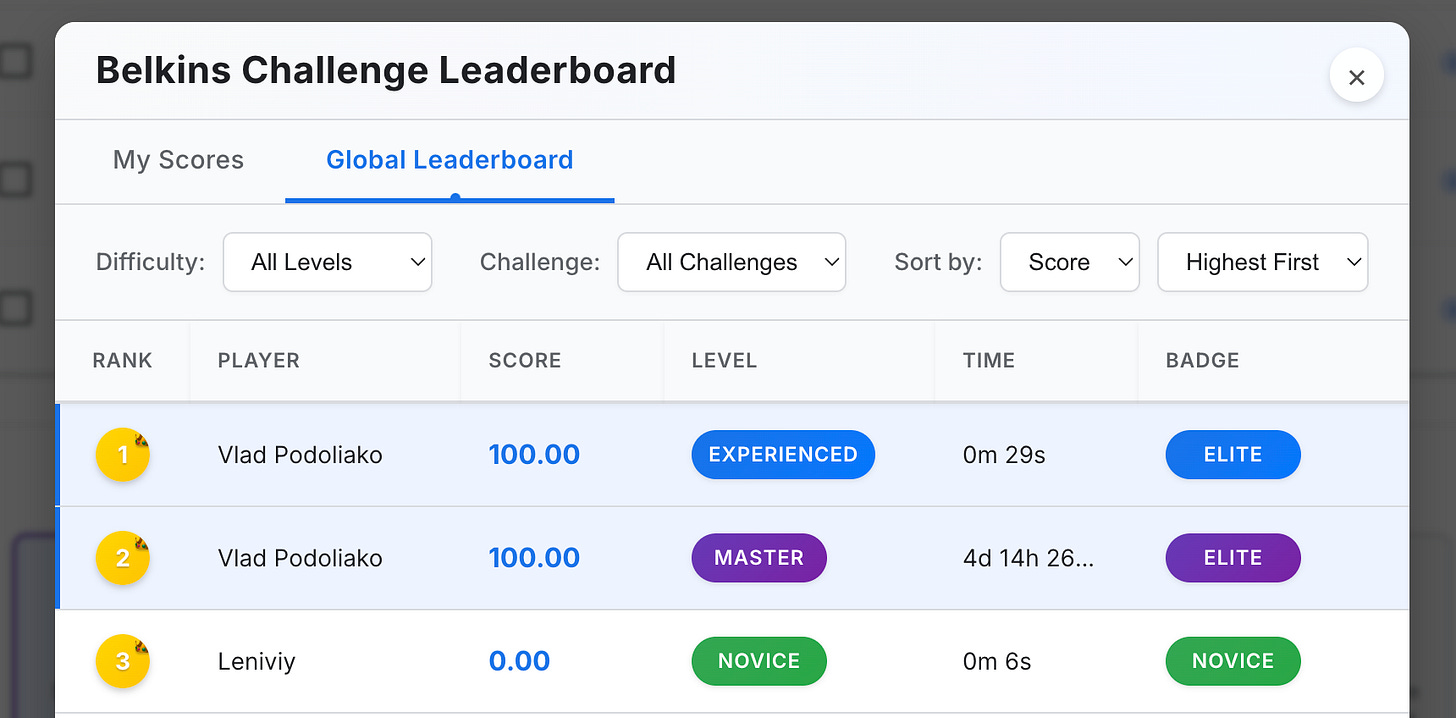Click the RANK column header
The width and height of the screenshot is (1456, 718).
pos(123,361)
